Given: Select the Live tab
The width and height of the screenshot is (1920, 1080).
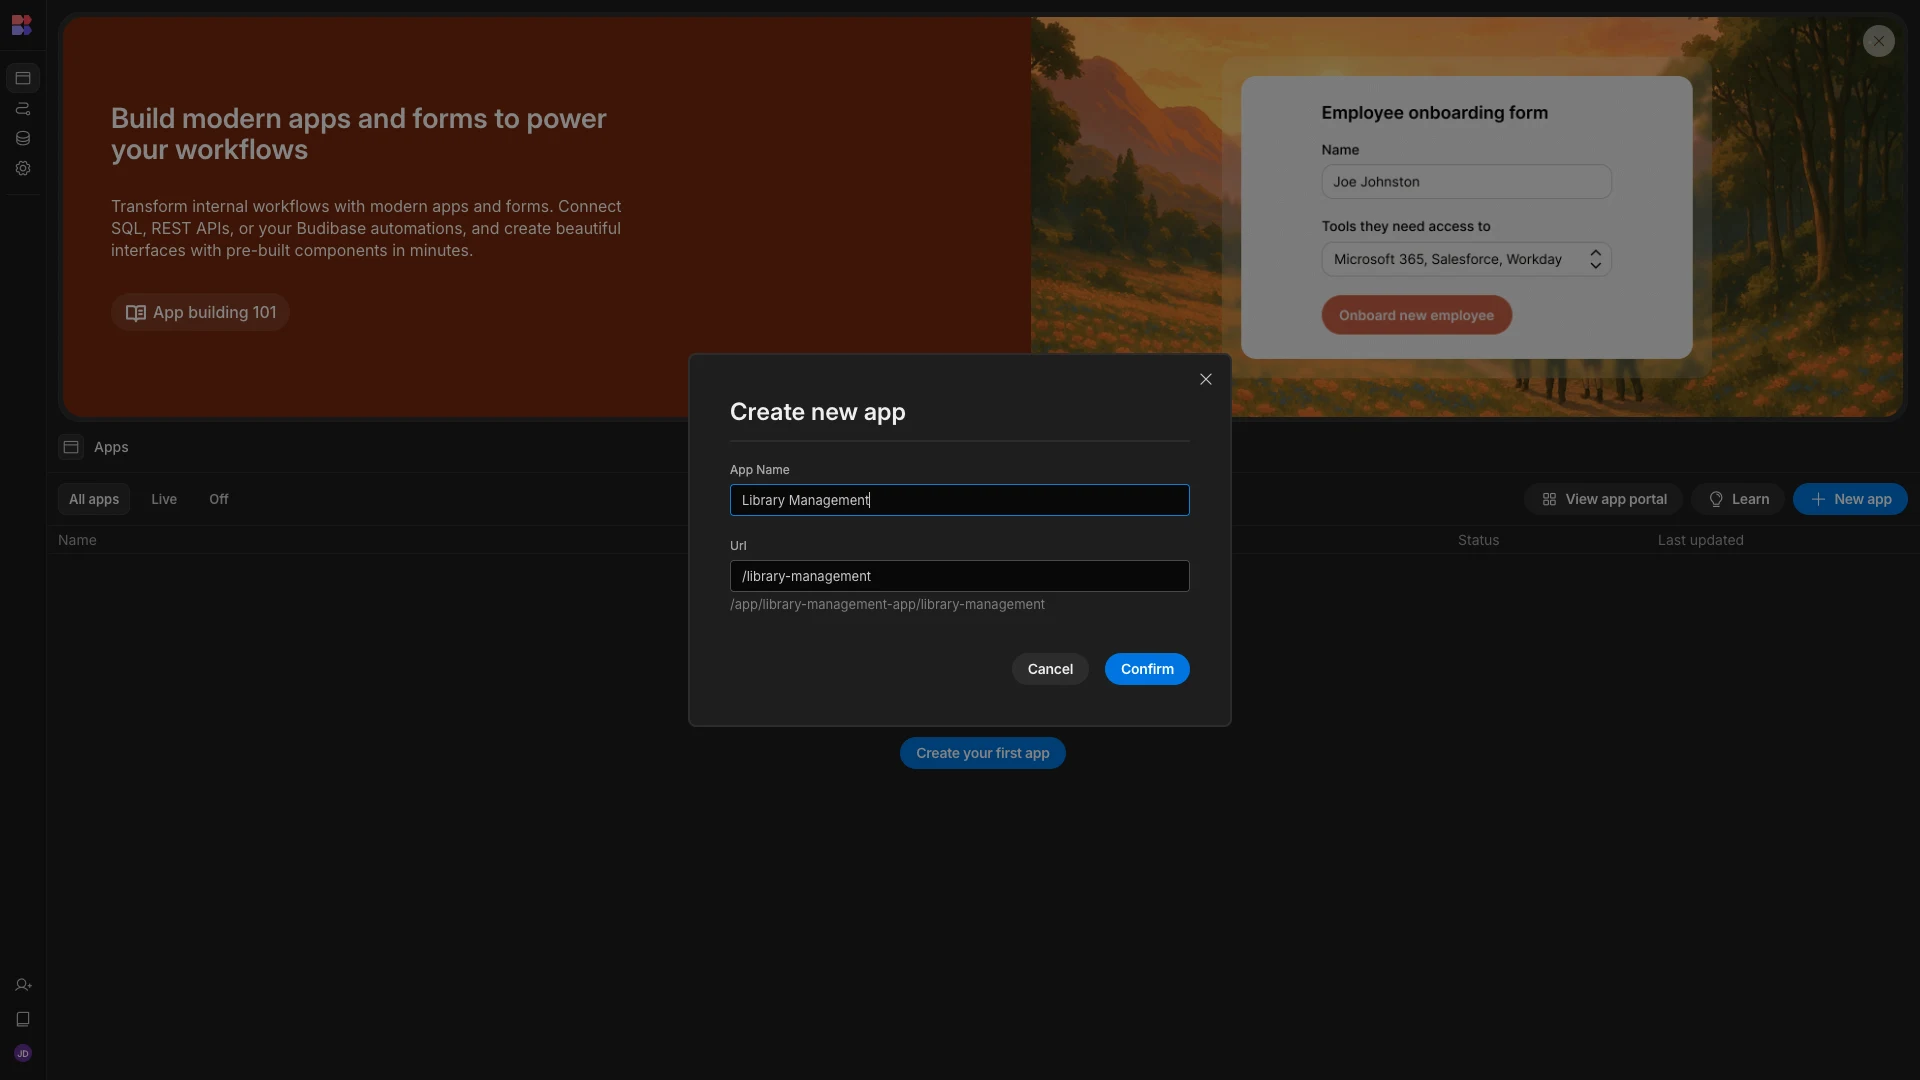Looking at the screenshot, I should pos(164,499).
